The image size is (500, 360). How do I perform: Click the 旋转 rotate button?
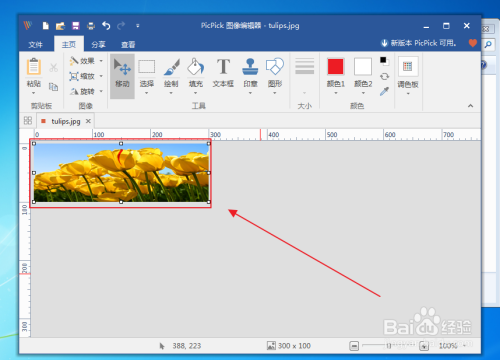click(x=82, y=91)
